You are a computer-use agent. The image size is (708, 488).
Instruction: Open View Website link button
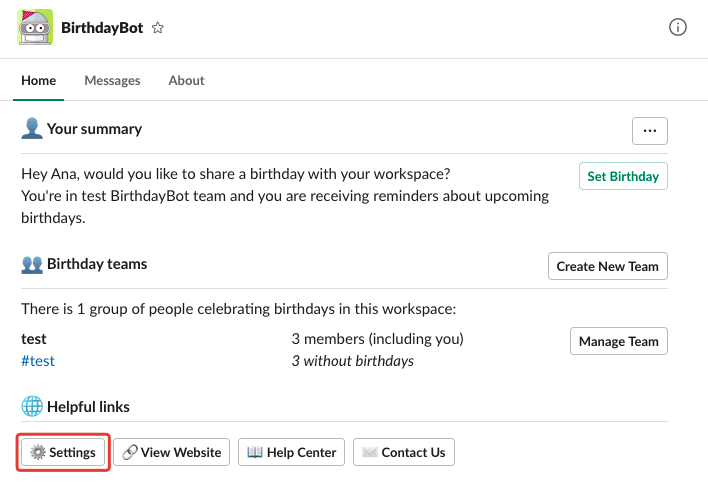172,452
